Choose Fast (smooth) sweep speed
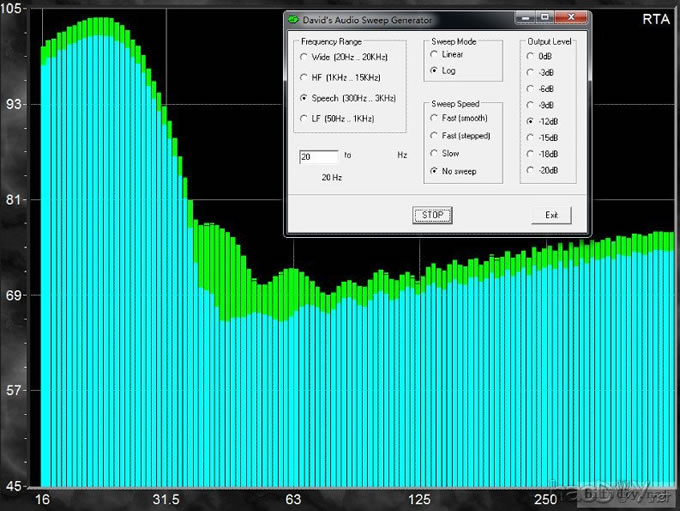The height and width of the screenshot is (511, 680). click(x=433, y=119)
